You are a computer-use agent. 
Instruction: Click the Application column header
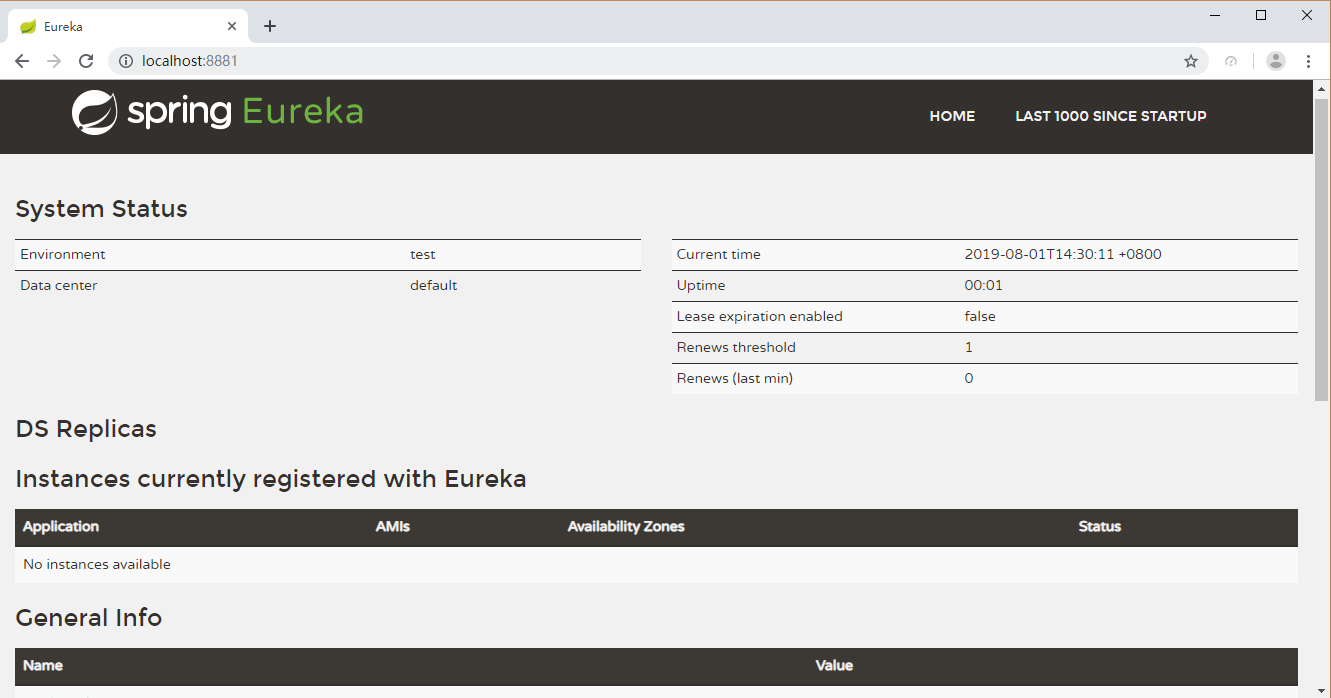tap(61, 526)
